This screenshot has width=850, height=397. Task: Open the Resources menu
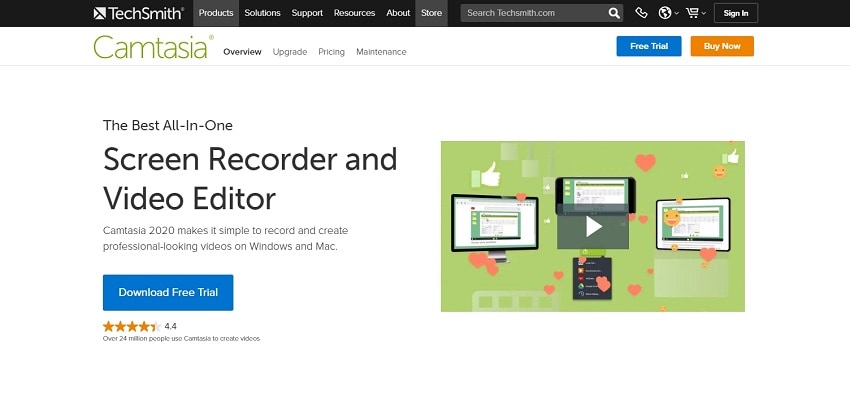click(x=355, y=13)
